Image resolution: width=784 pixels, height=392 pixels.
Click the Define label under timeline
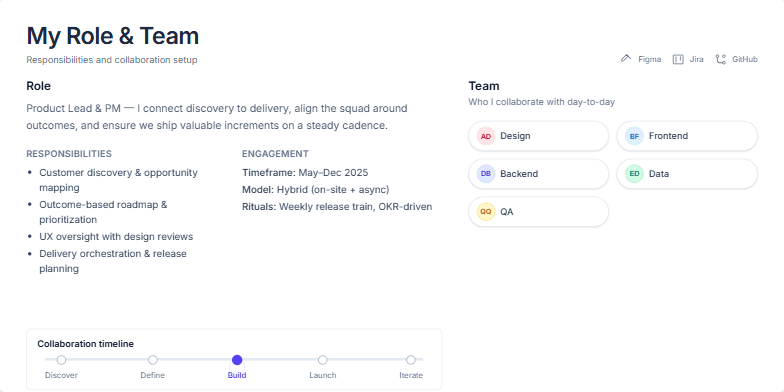click(x=152, y=376)
